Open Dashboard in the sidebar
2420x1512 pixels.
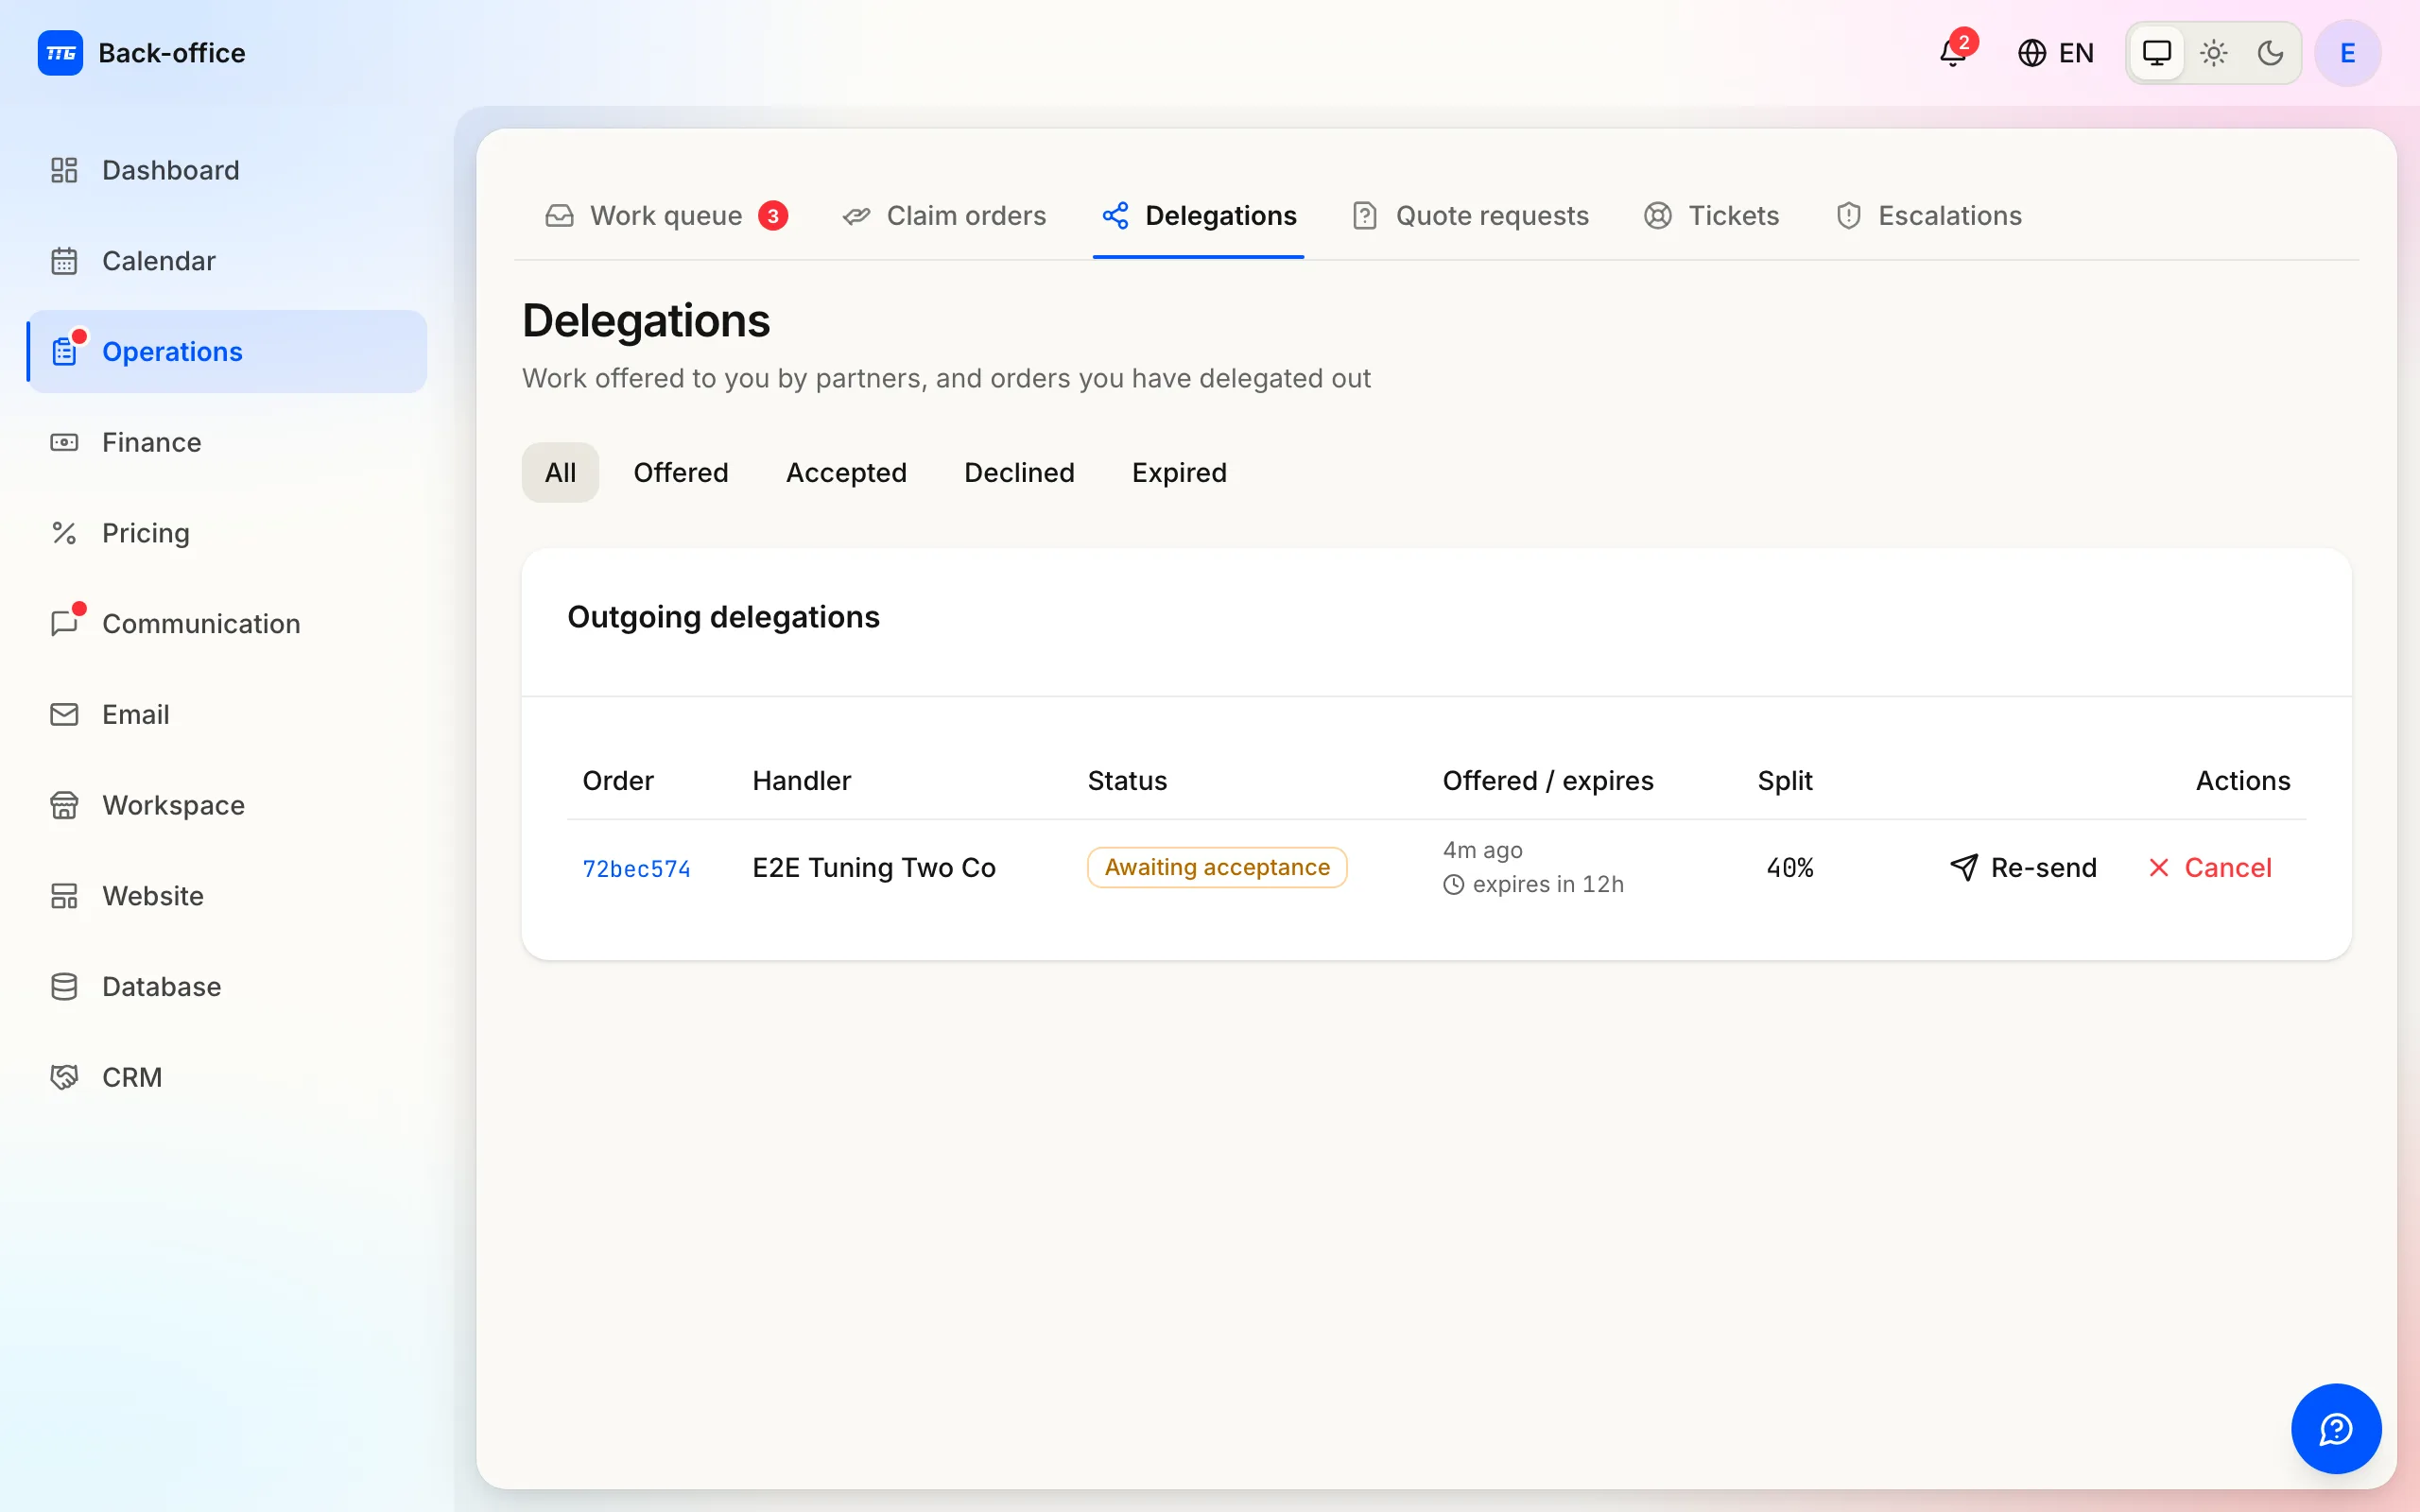[227, 170]
